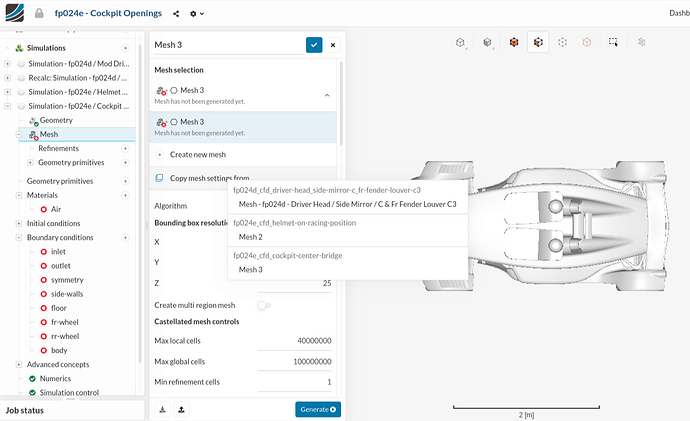Open the Numerics tree item

pos(55,379)
